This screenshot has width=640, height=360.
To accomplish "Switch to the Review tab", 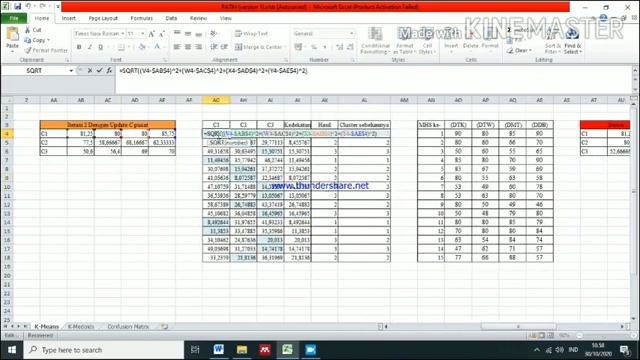I will [x=198, y=18].
